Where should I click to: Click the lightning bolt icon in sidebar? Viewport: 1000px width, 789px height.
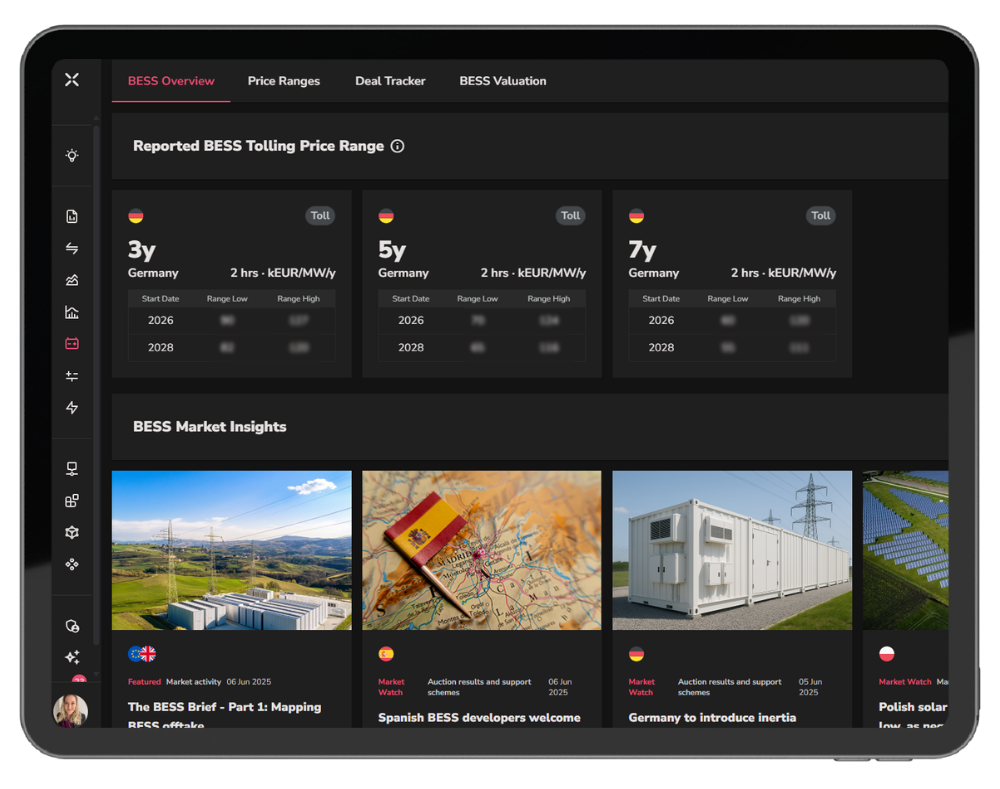(x=72, y=408)
